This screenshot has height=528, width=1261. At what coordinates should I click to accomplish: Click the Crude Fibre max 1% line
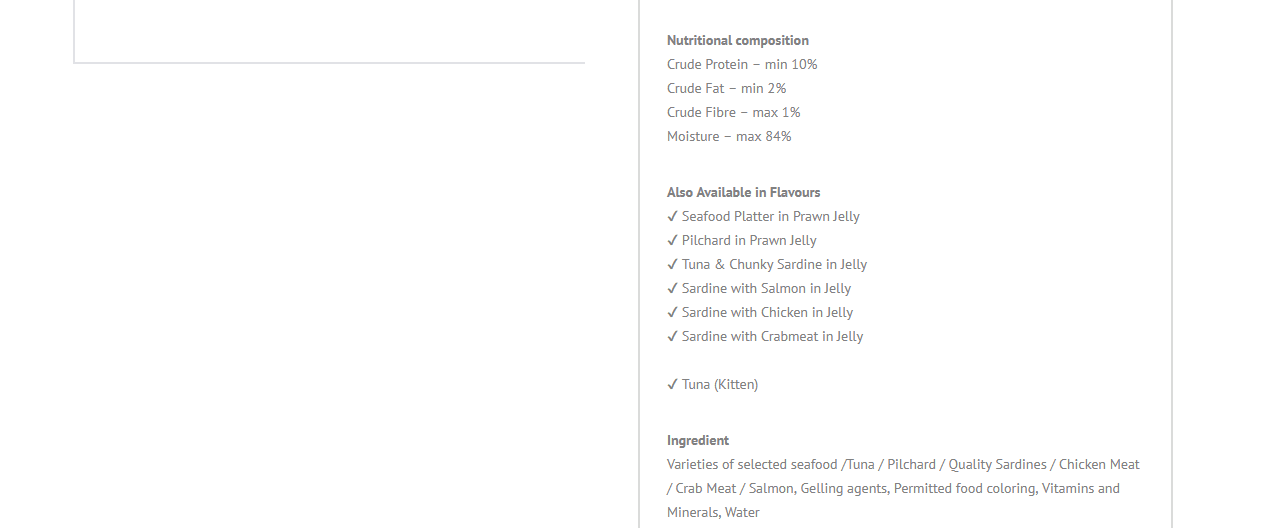point(734,112)
